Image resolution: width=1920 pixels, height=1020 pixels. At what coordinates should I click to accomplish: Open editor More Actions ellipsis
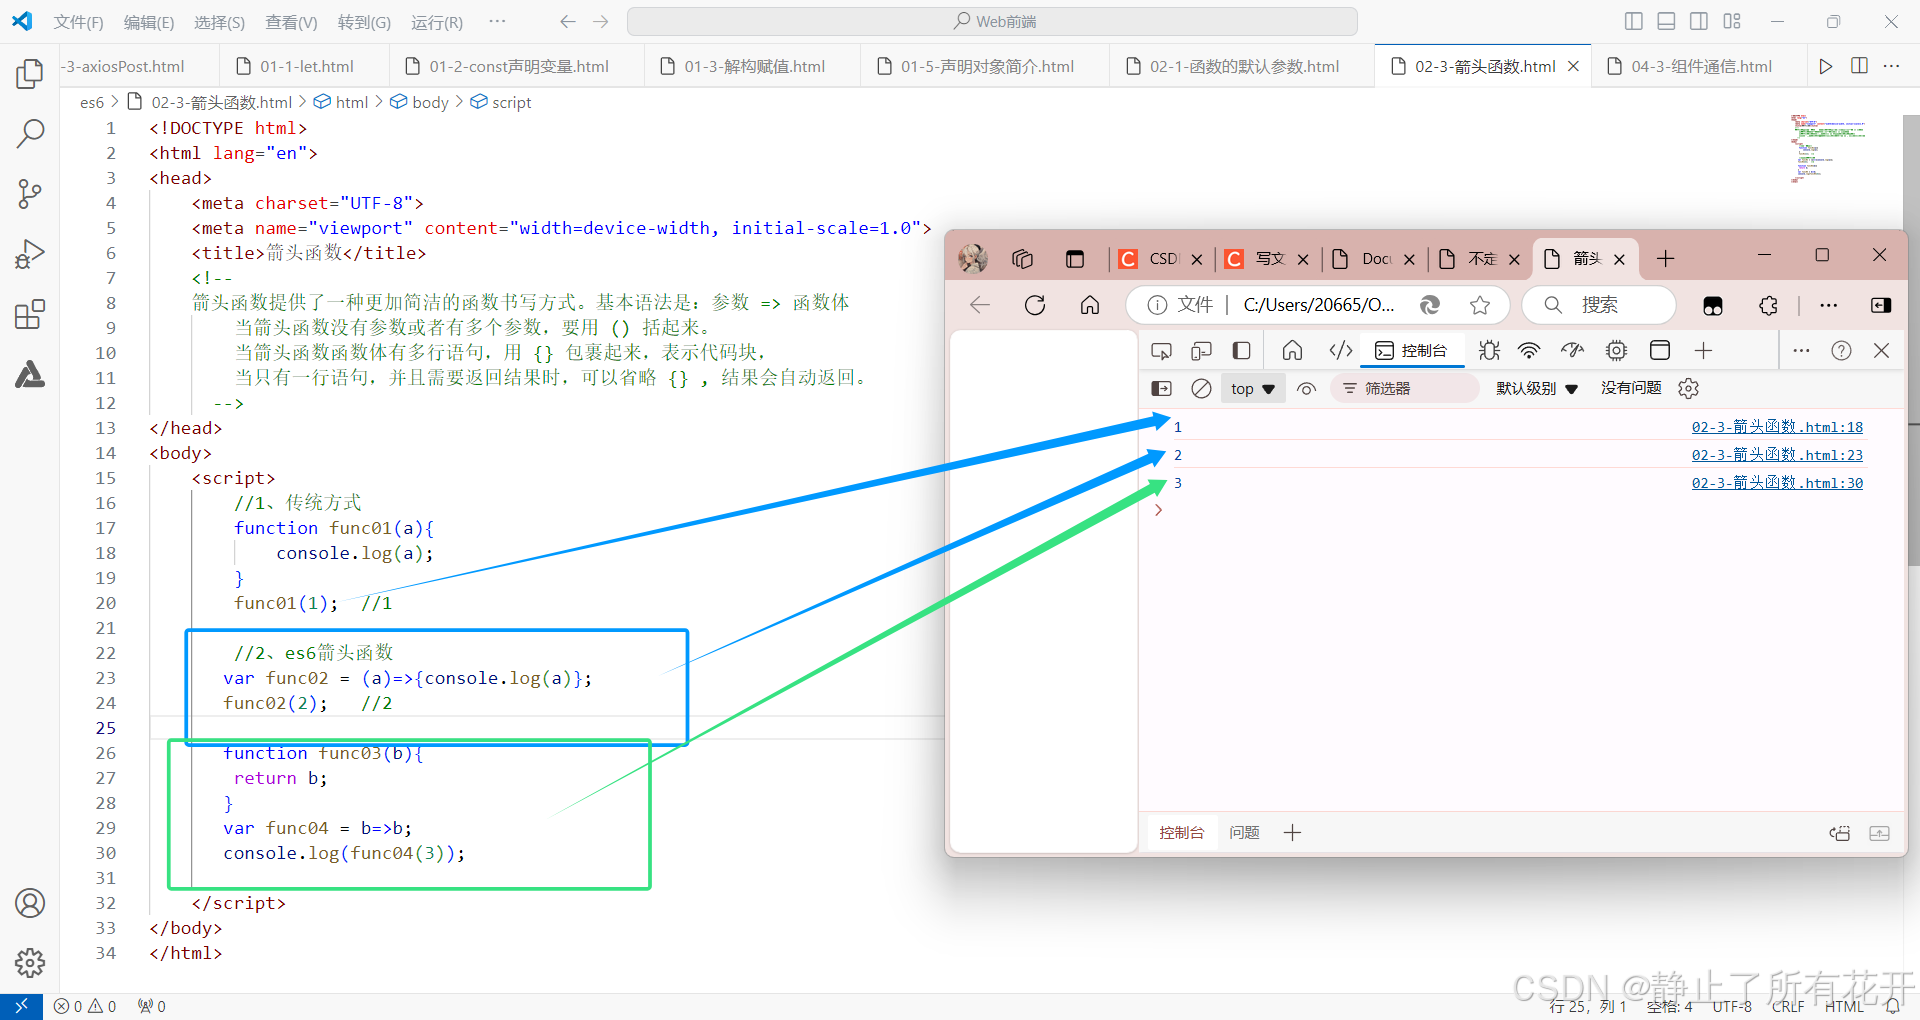coord(1891,66)
